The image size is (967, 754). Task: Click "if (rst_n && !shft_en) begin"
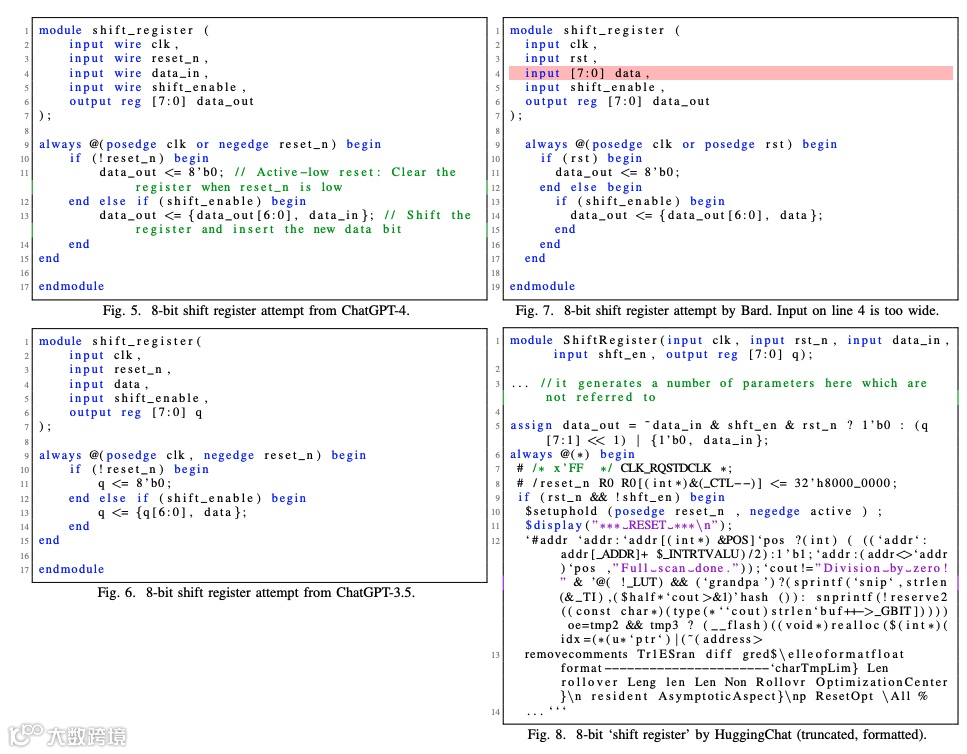click(x=621, y=498)
